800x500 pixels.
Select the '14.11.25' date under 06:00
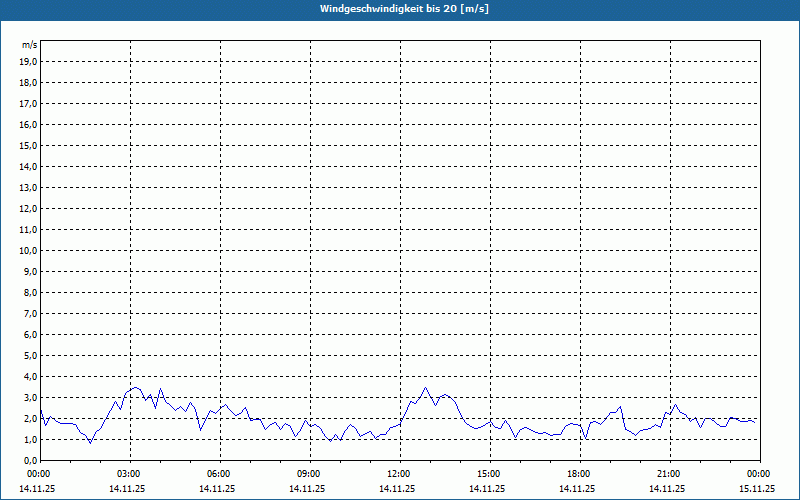(217, 488)
